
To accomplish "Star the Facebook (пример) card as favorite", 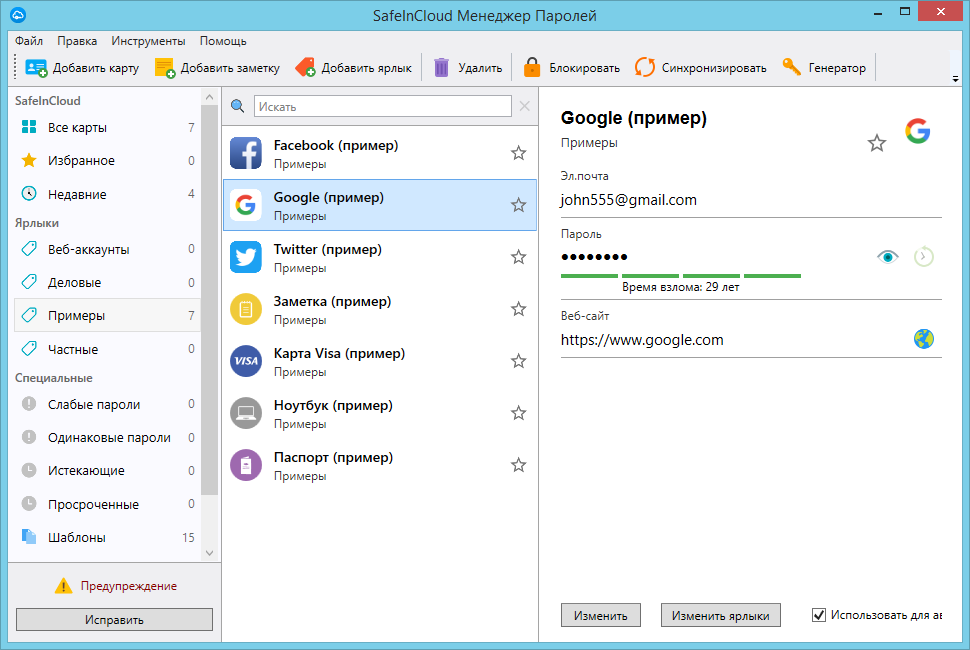I will pos(518,153).
